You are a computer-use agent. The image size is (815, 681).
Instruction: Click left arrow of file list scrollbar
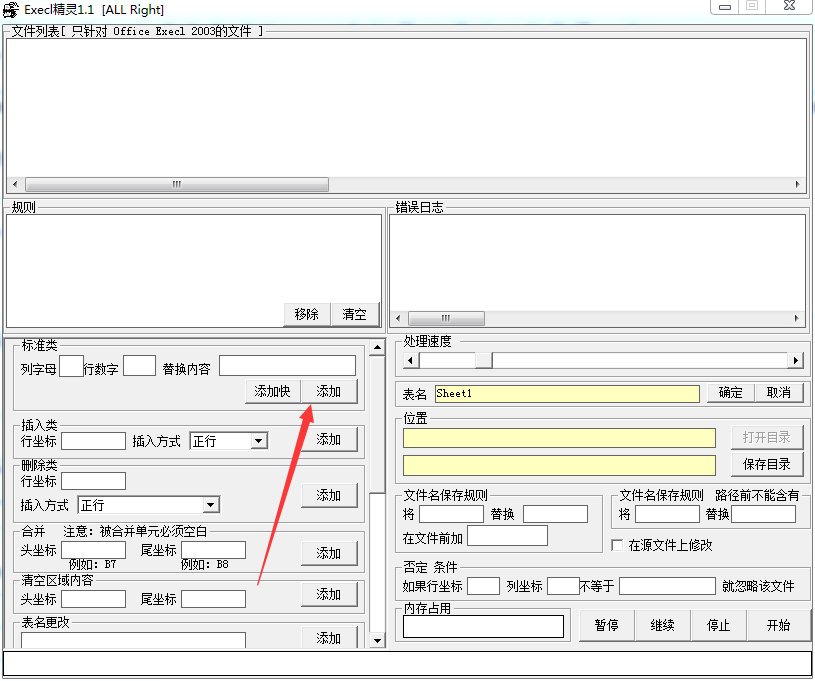[15, 185]
